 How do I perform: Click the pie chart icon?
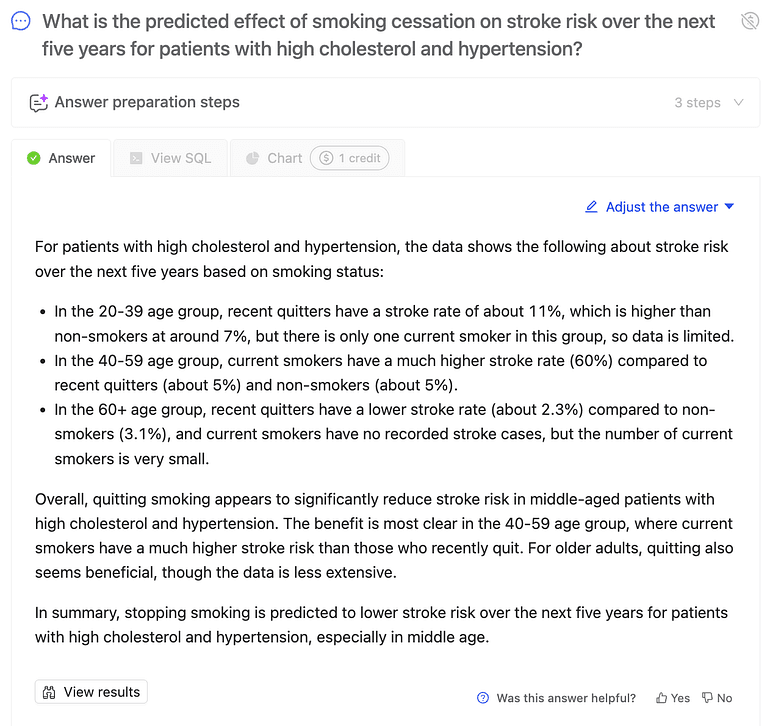252,158
